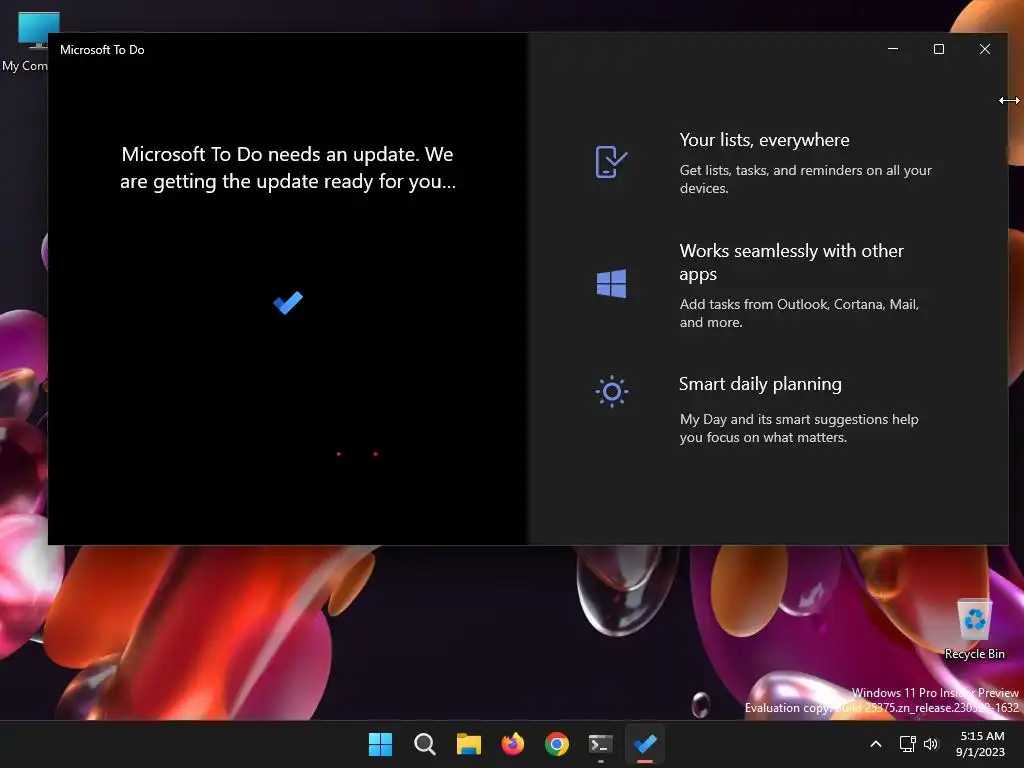Click the Windows logo icon beside Works seamlessly
The height and width of the screenshot is (768, 1024).
point(611,283)
